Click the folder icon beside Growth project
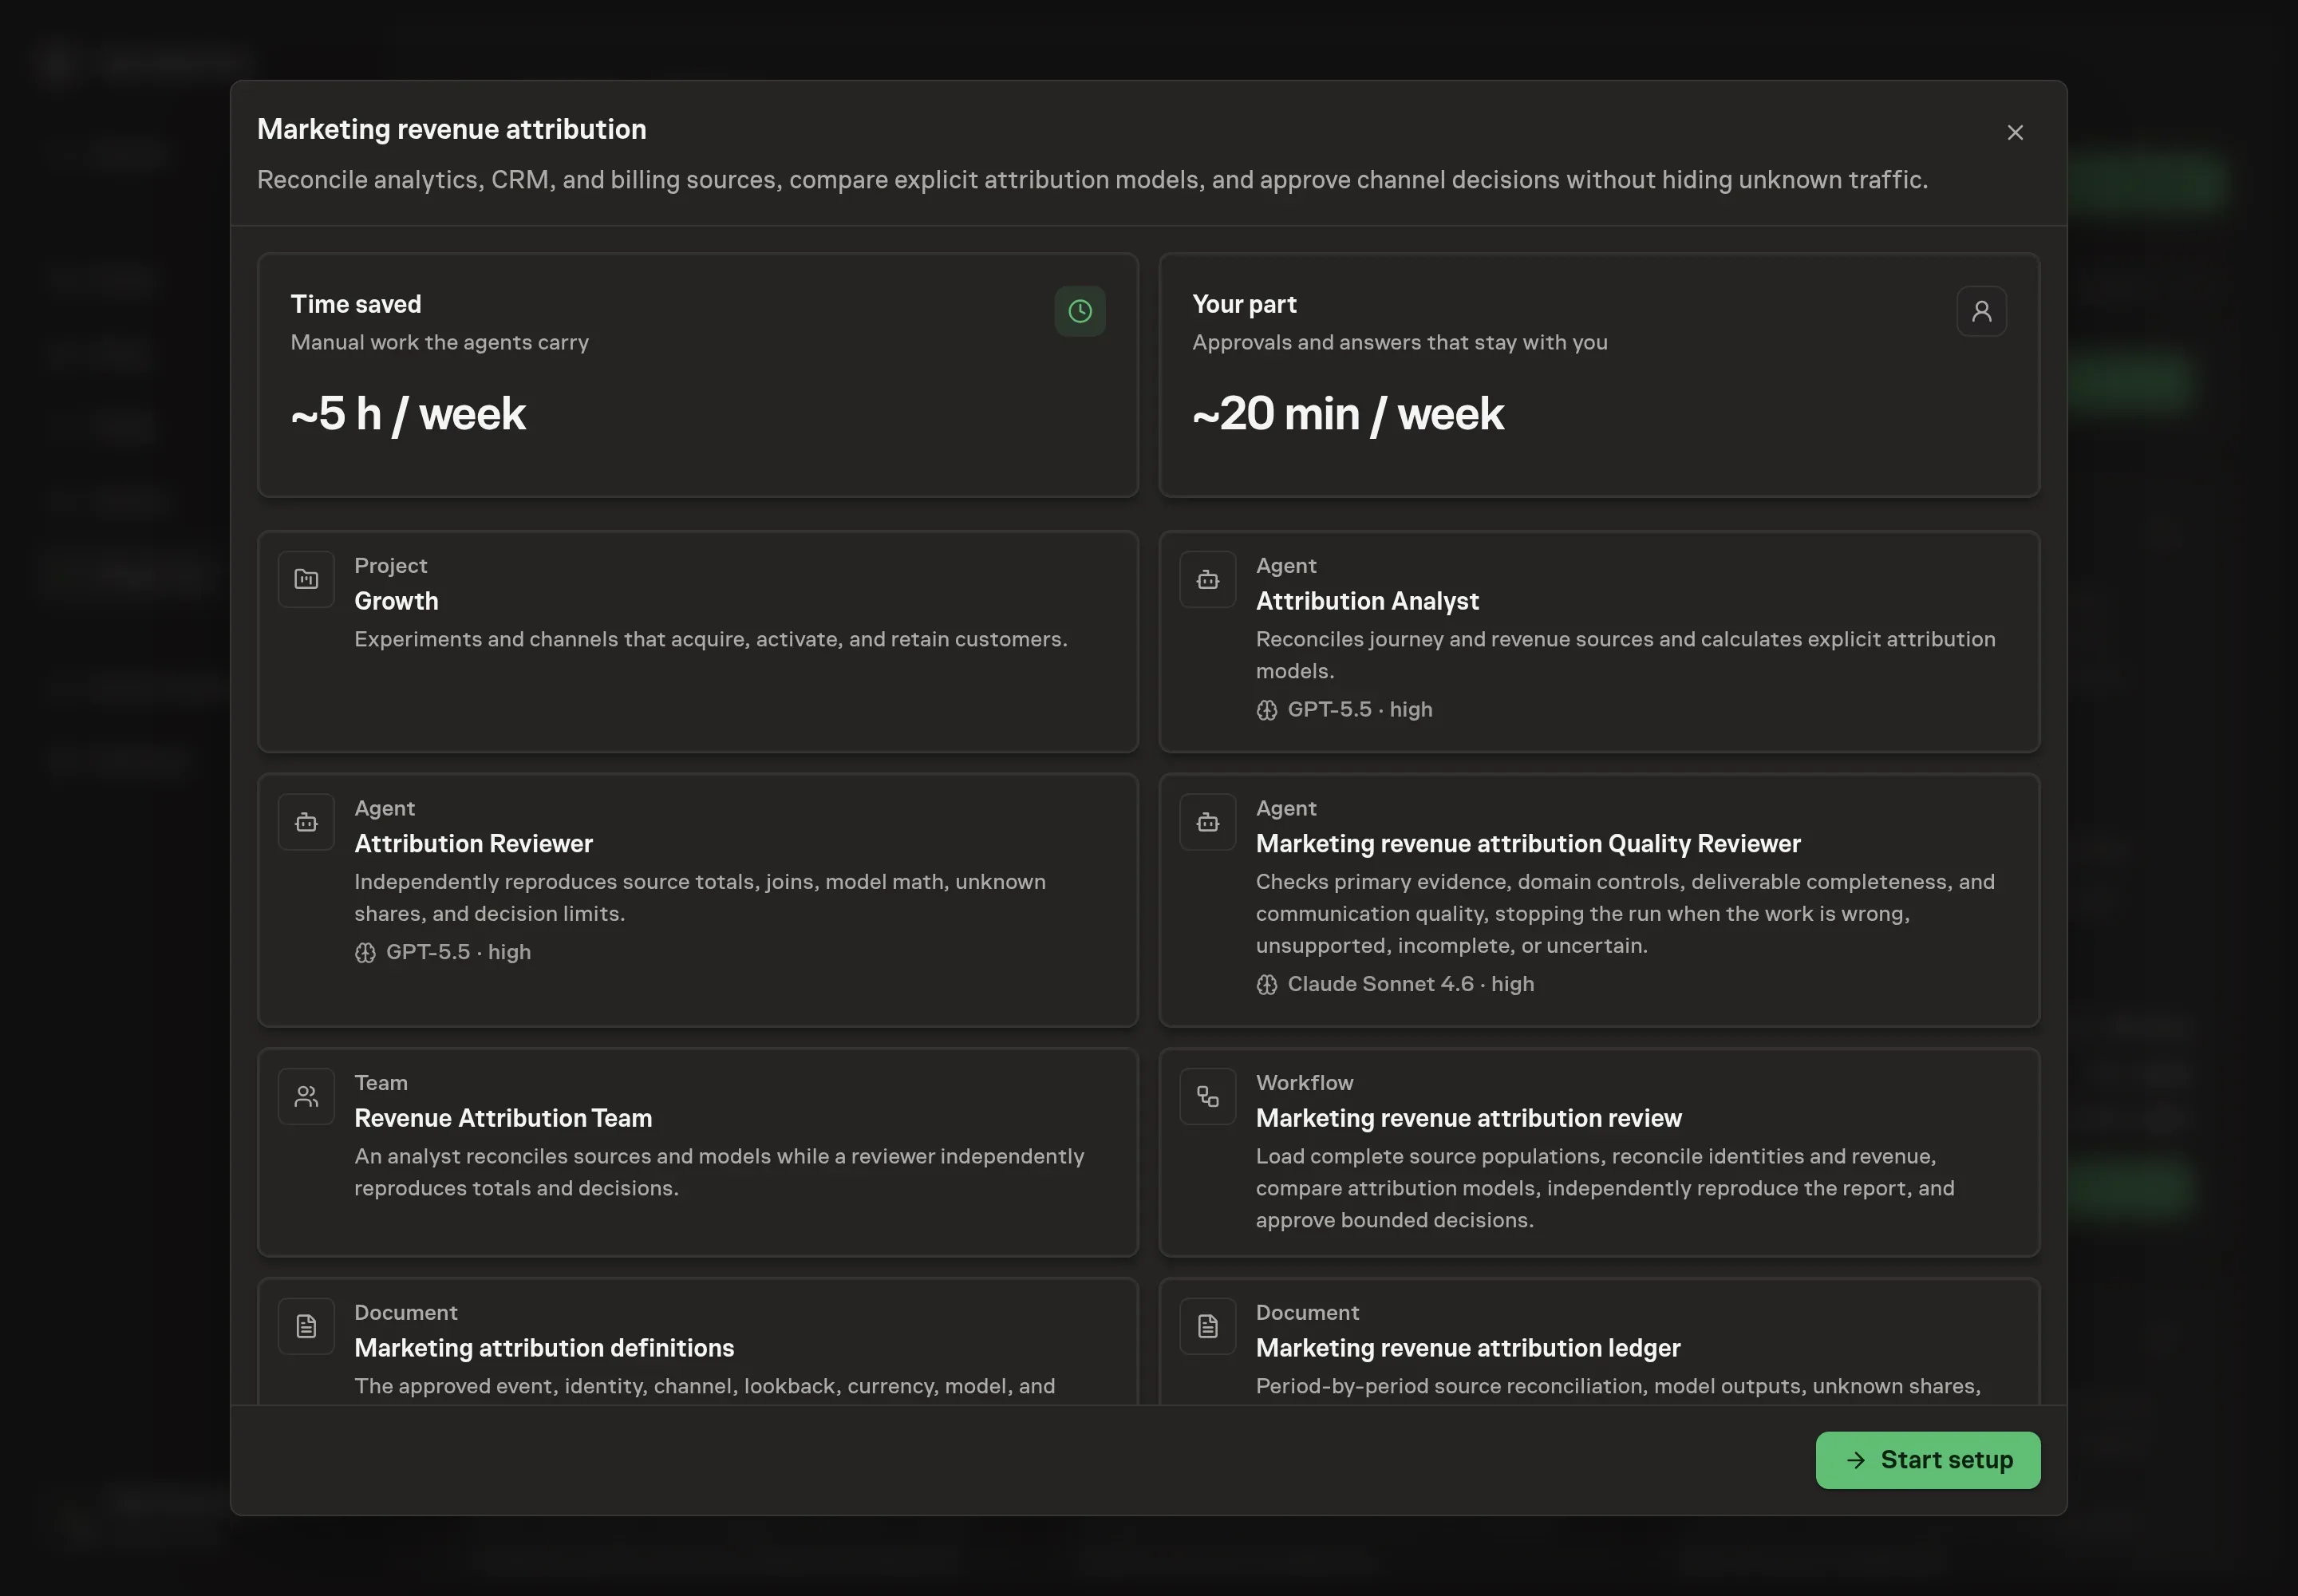The image size is (2298, 1596). [x=306, y=579]
